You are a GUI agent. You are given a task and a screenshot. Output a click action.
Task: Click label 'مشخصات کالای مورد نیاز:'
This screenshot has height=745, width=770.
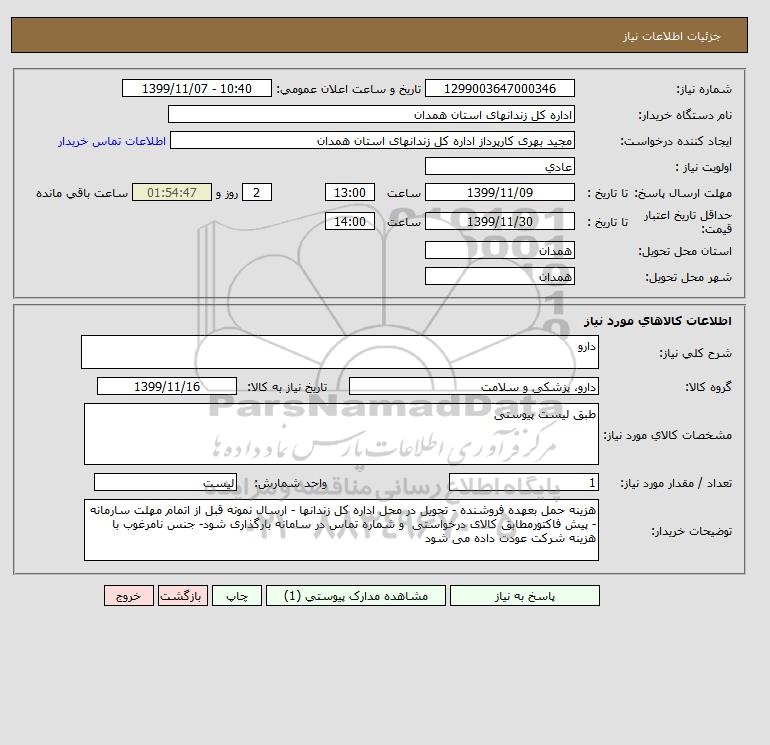668,435
